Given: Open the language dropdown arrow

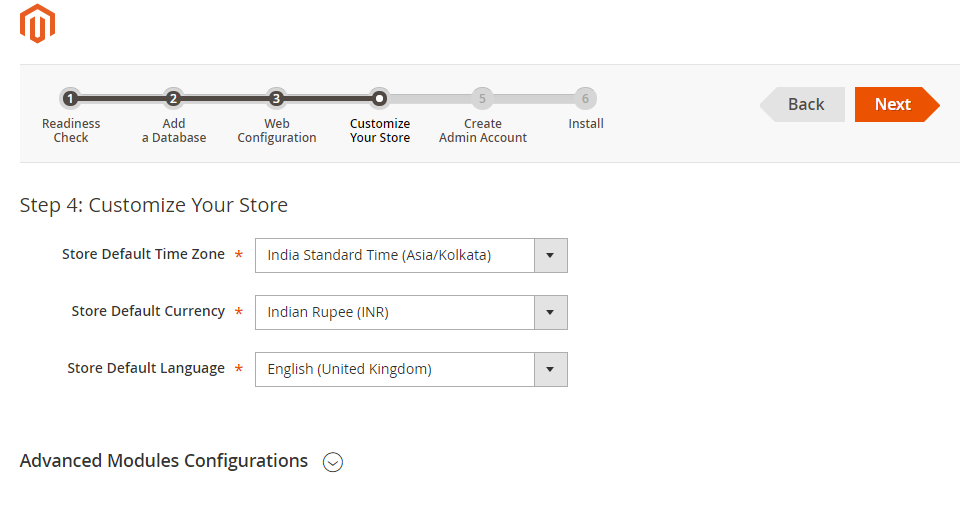Looking at the screenshot, I should pos(550,369).
